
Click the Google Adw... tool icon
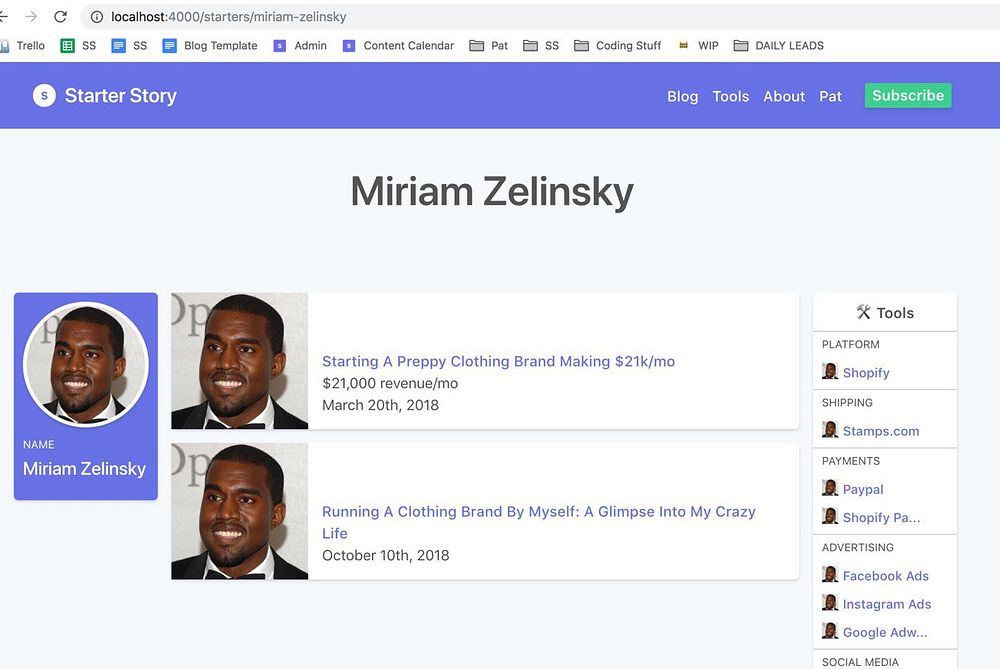coord(830,631)
